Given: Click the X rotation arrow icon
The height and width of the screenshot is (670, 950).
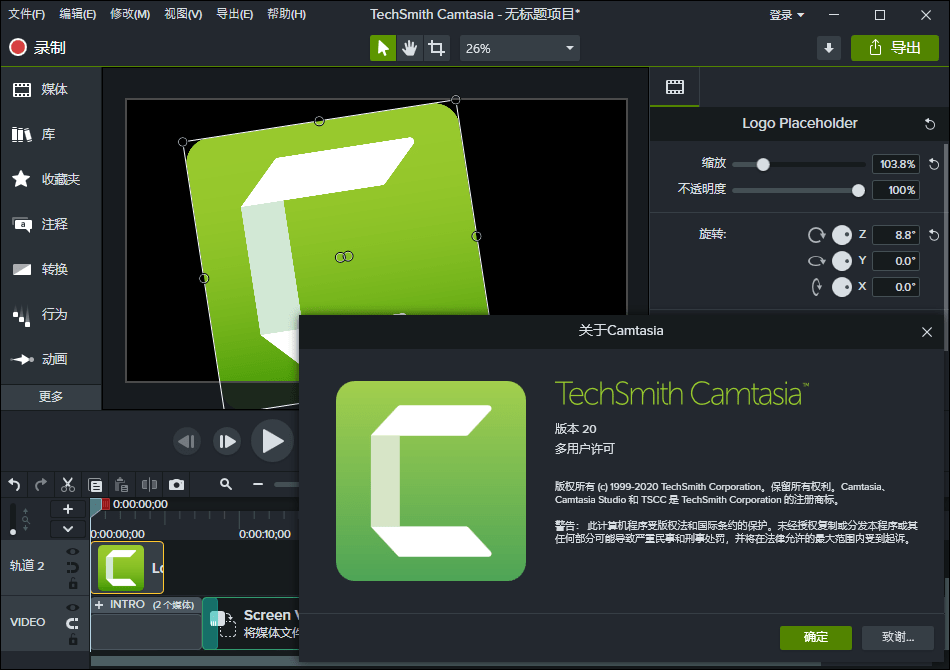Looking at the screenshot, I should pyautogui.click(x=817, y=287).
